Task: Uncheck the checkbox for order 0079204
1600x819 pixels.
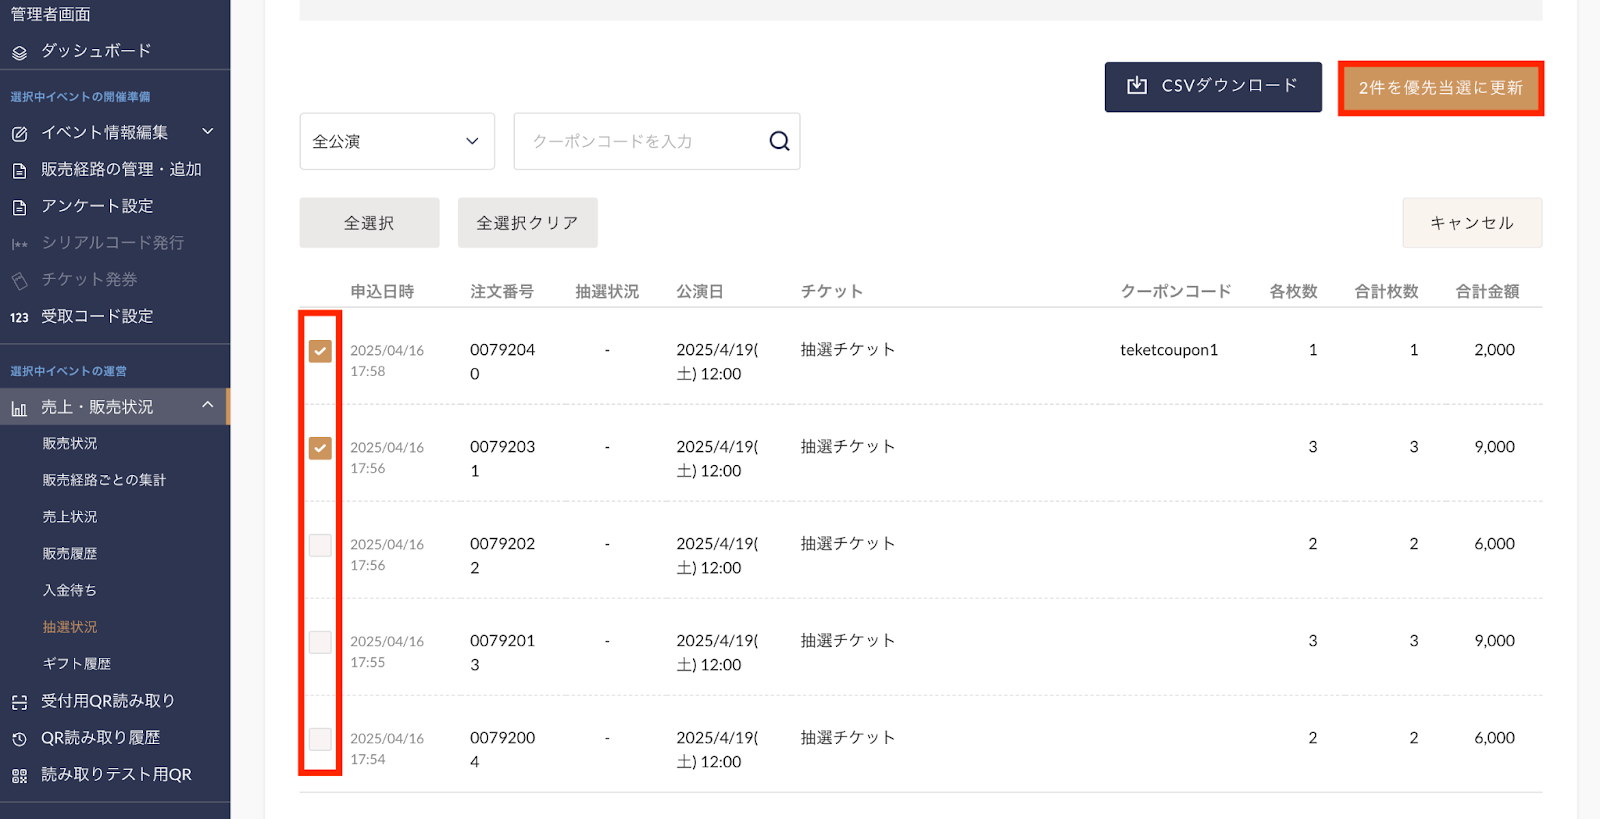Action: pos(320,351)
